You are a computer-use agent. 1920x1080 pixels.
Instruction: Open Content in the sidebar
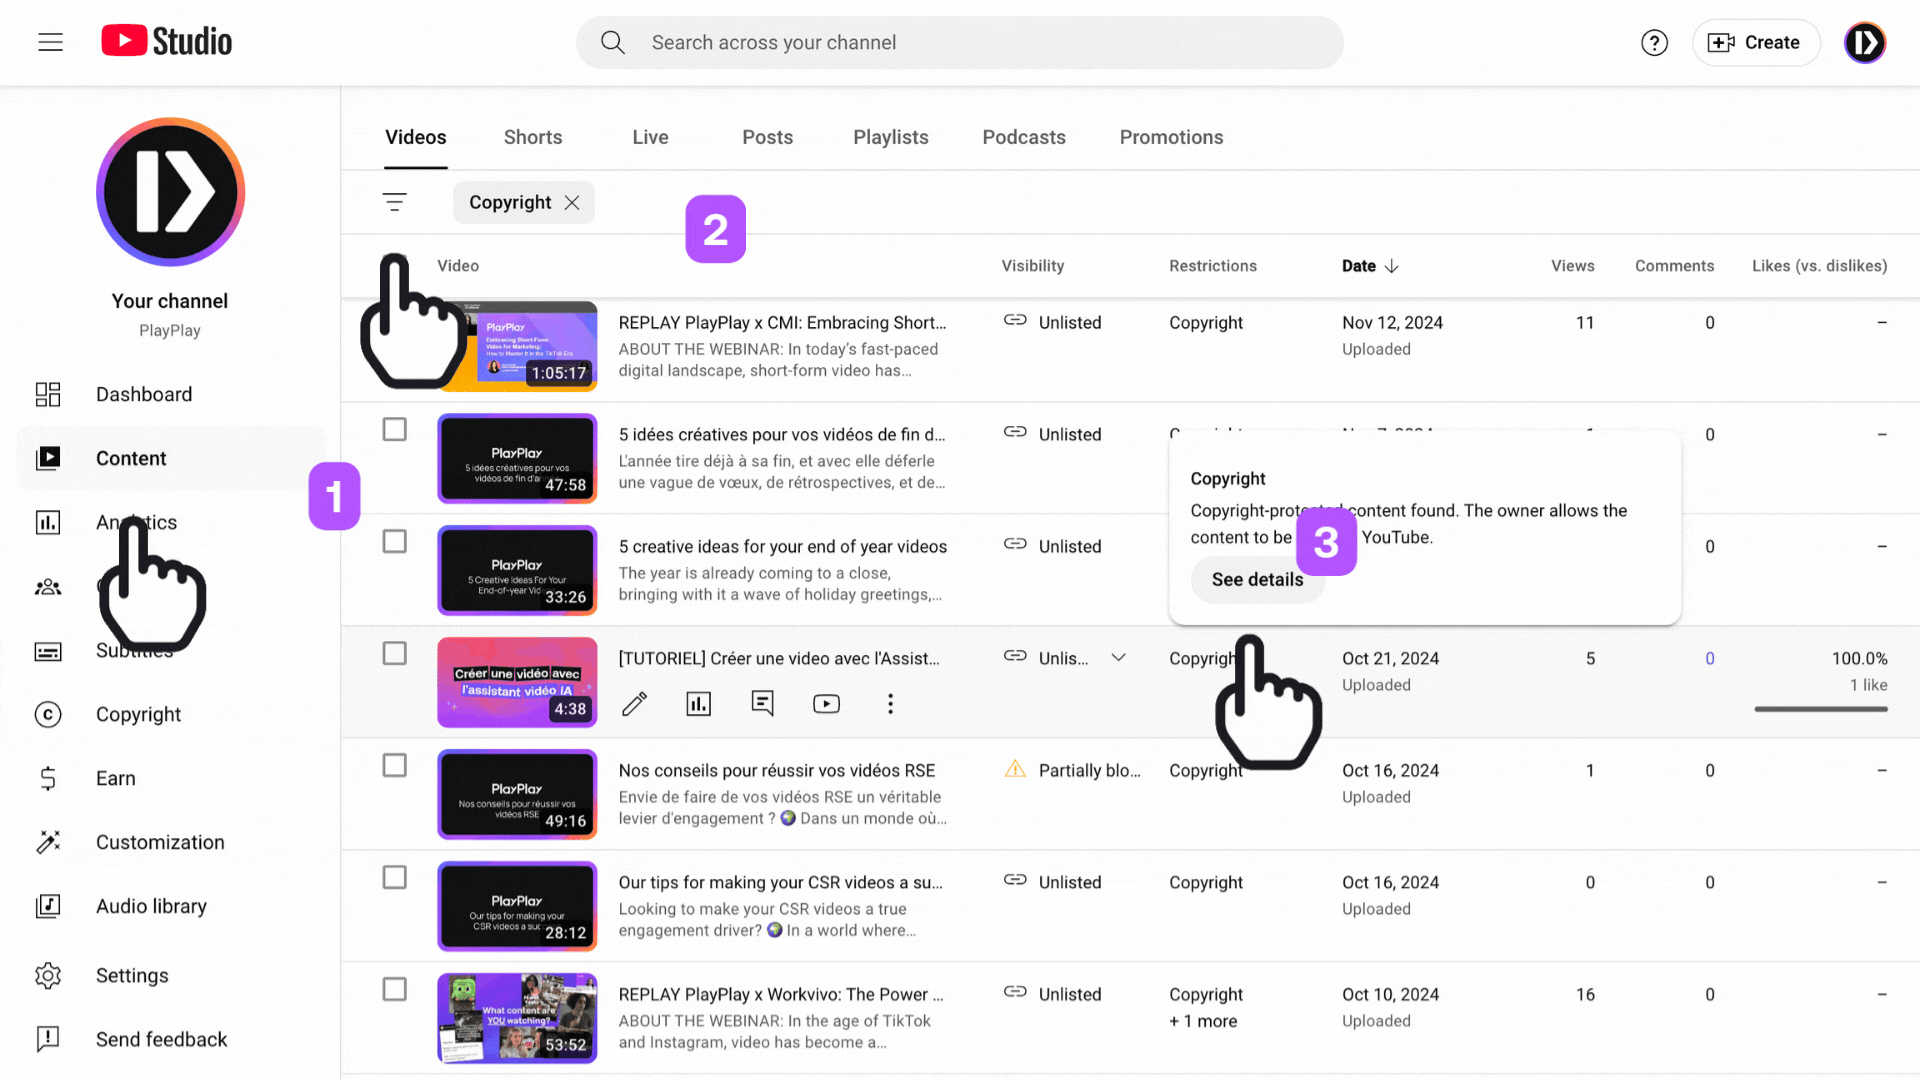point(172,458)
